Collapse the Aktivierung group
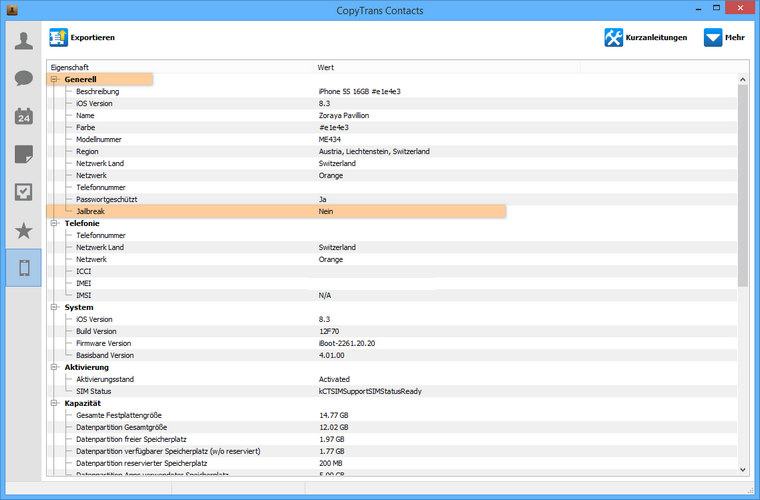Viewport: 760px width, 500px height. [54, 367]
